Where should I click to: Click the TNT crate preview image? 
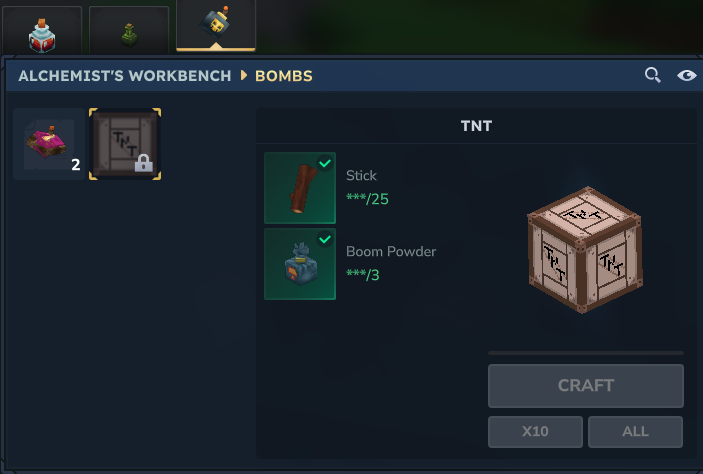pyautogui.click(x=585, y=249)
